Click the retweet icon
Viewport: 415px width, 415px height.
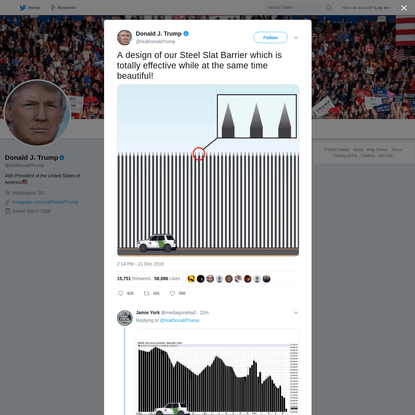tap(146, 293)
